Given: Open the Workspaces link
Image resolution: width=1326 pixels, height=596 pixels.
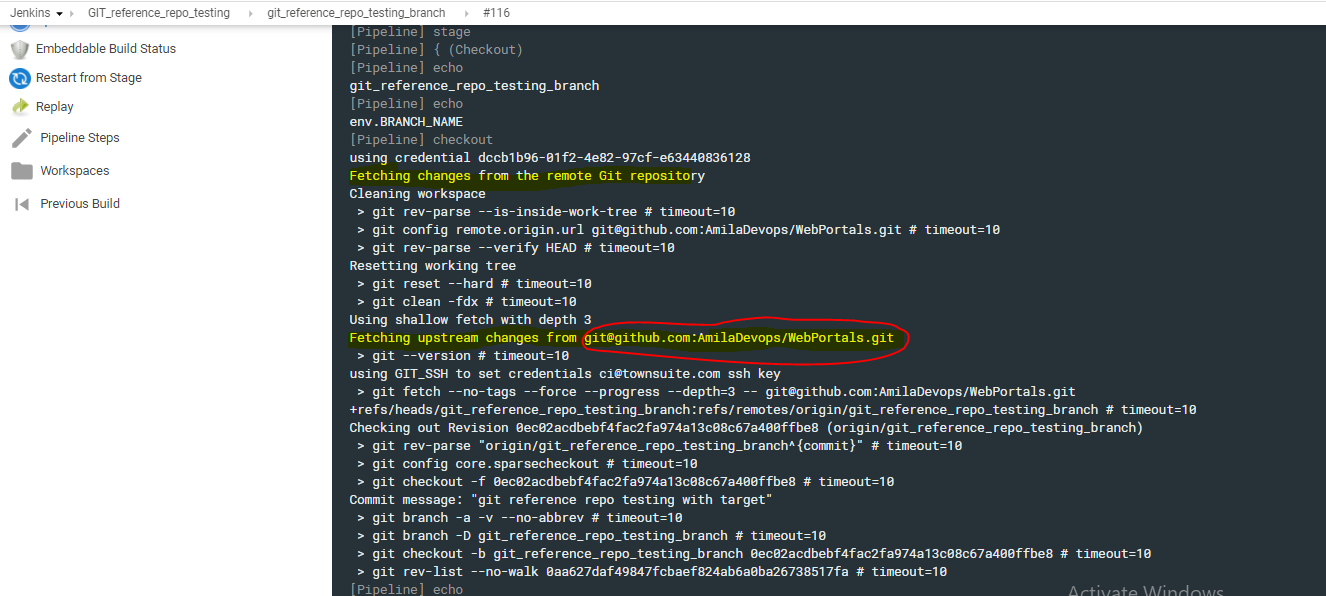Looking at the screenshot, I should (x=75, y=171).
